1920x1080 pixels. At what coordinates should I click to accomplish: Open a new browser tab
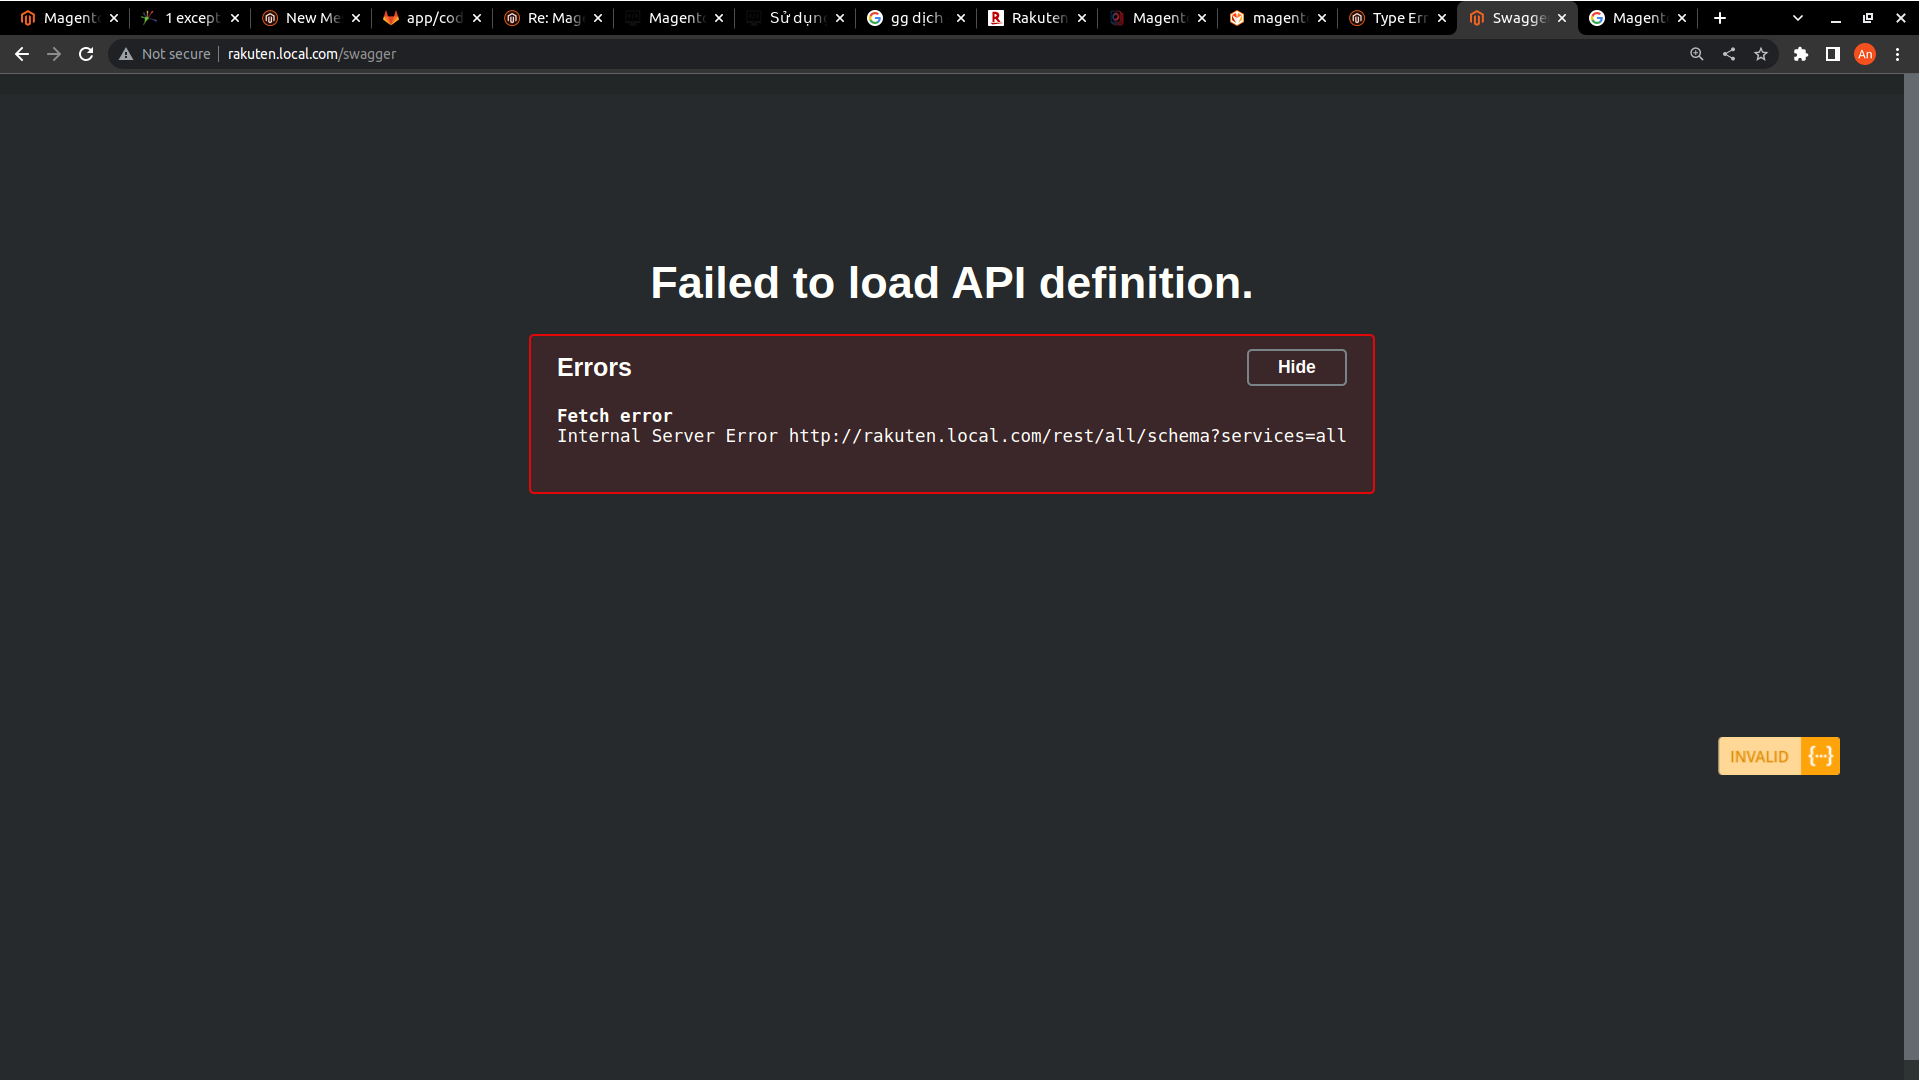[1720, 17]
